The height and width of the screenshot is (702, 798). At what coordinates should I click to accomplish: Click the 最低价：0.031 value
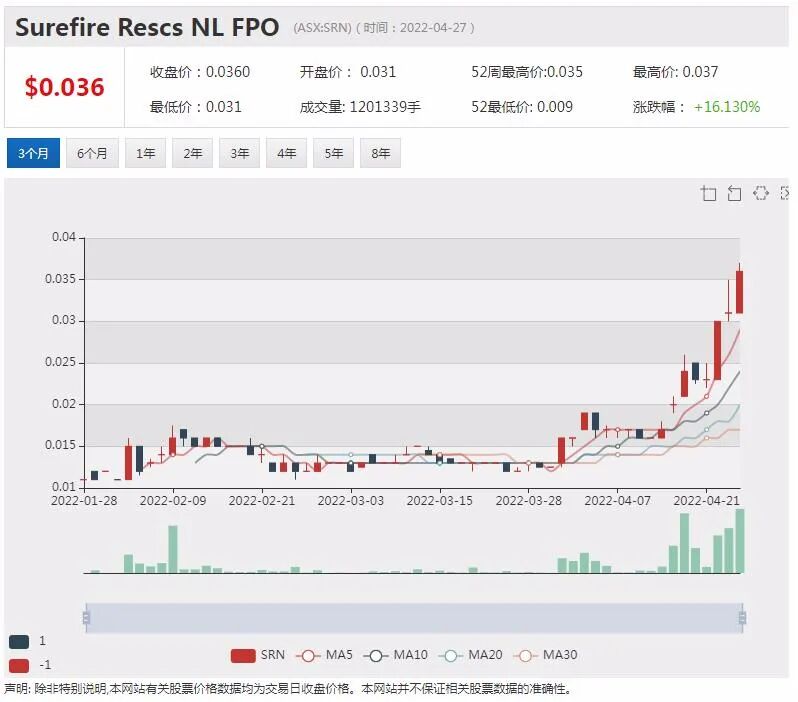tap(195, 107)
